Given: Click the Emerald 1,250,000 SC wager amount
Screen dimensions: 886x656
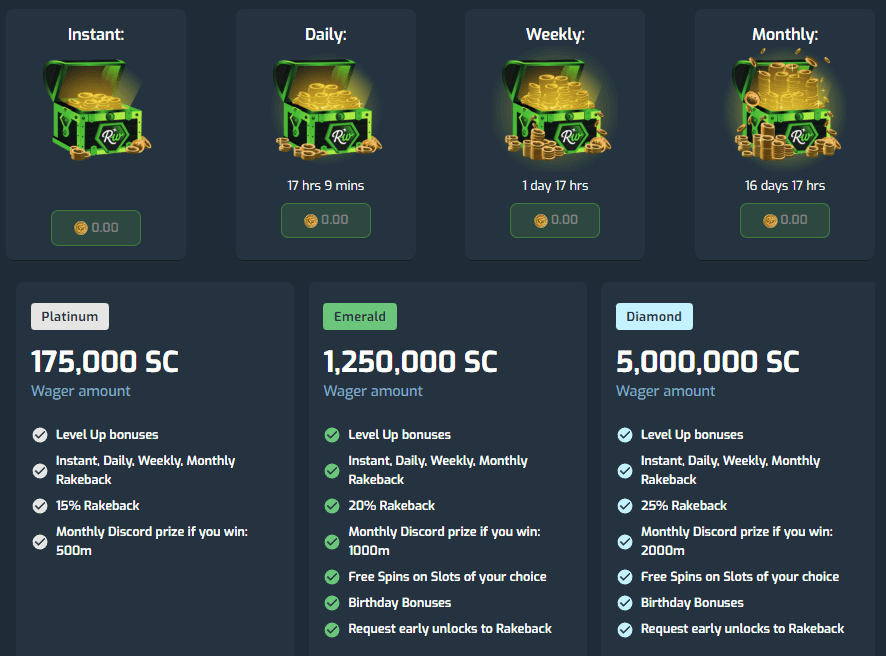Looking at the screenshot, I should click(x=410, y=361).
